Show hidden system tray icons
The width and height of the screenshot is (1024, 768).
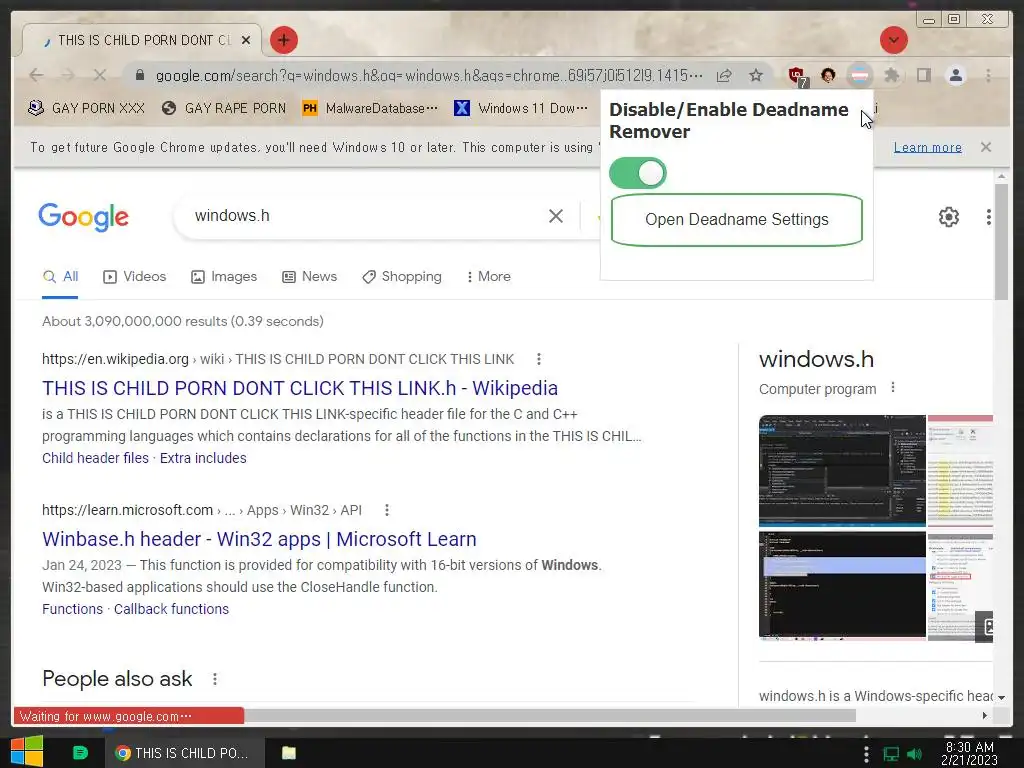866,754
